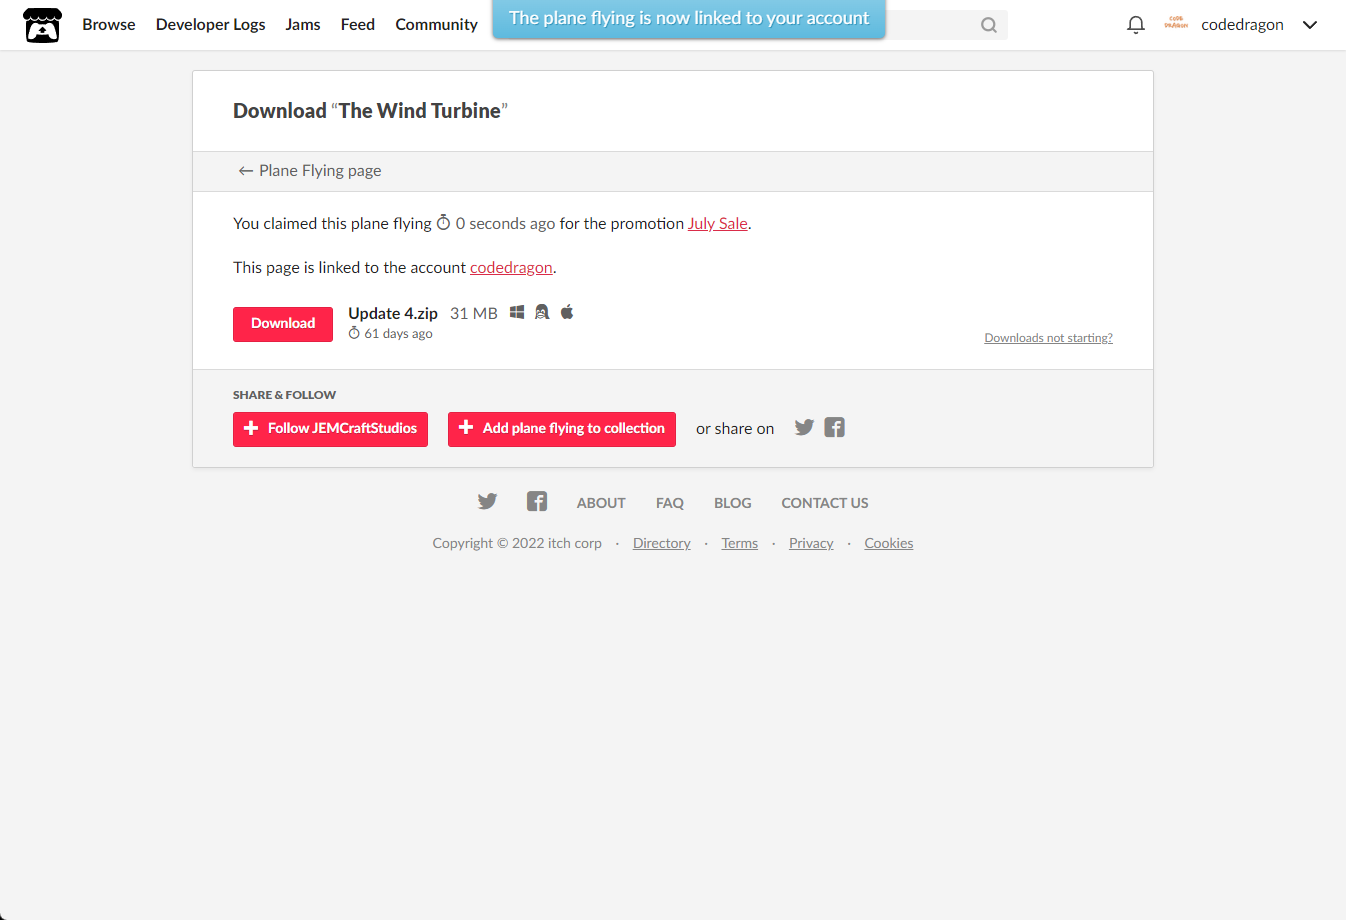
Task: Open the Feed page
Action: tap(358, 25)
